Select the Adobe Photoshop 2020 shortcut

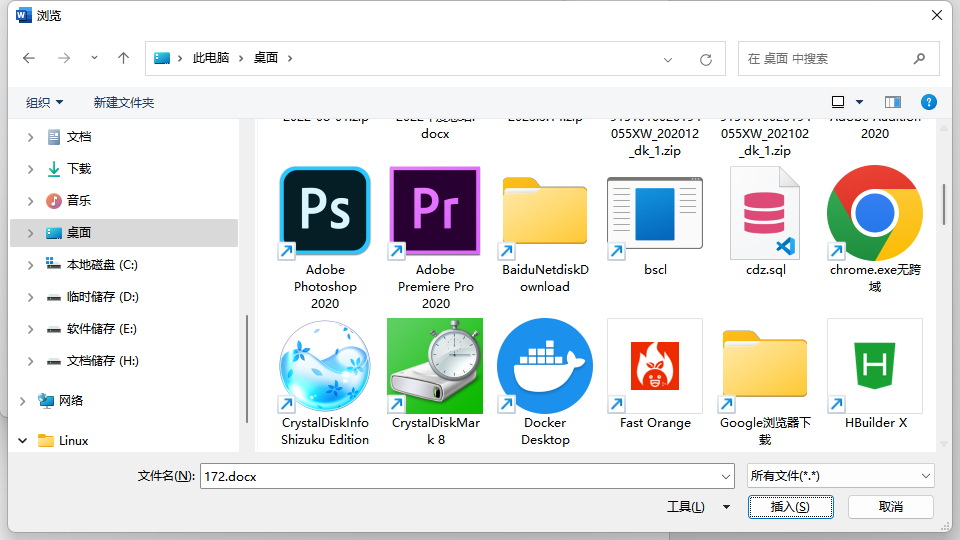pos(325,239)
